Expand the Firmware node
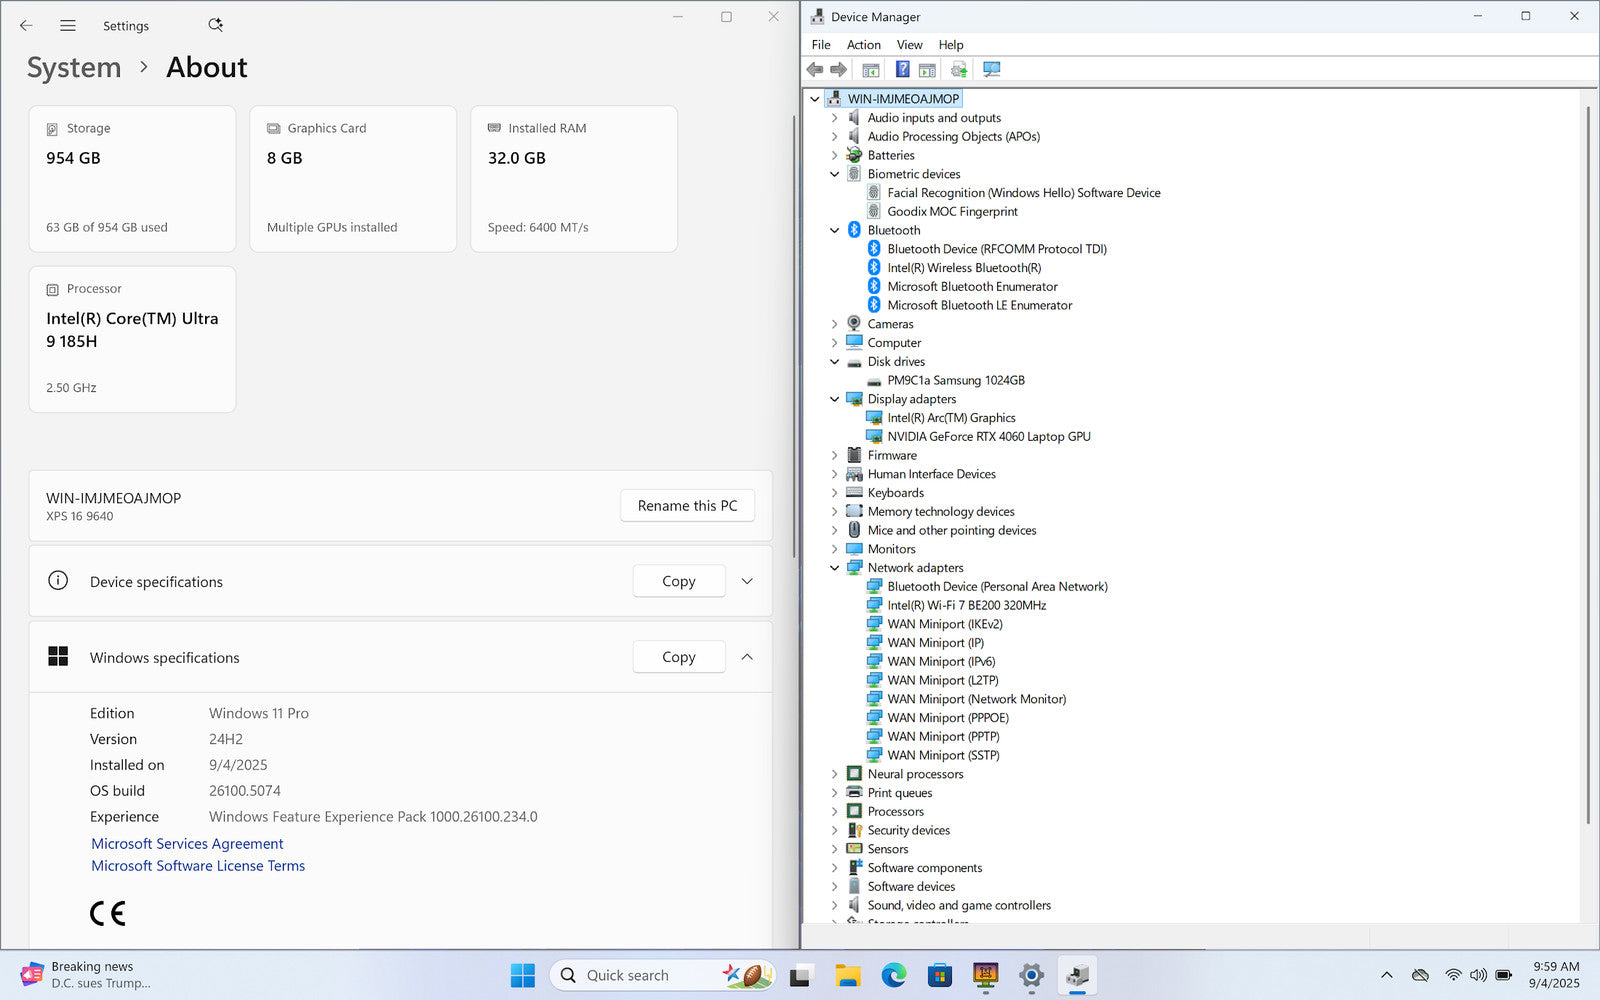 pos(835,455)
